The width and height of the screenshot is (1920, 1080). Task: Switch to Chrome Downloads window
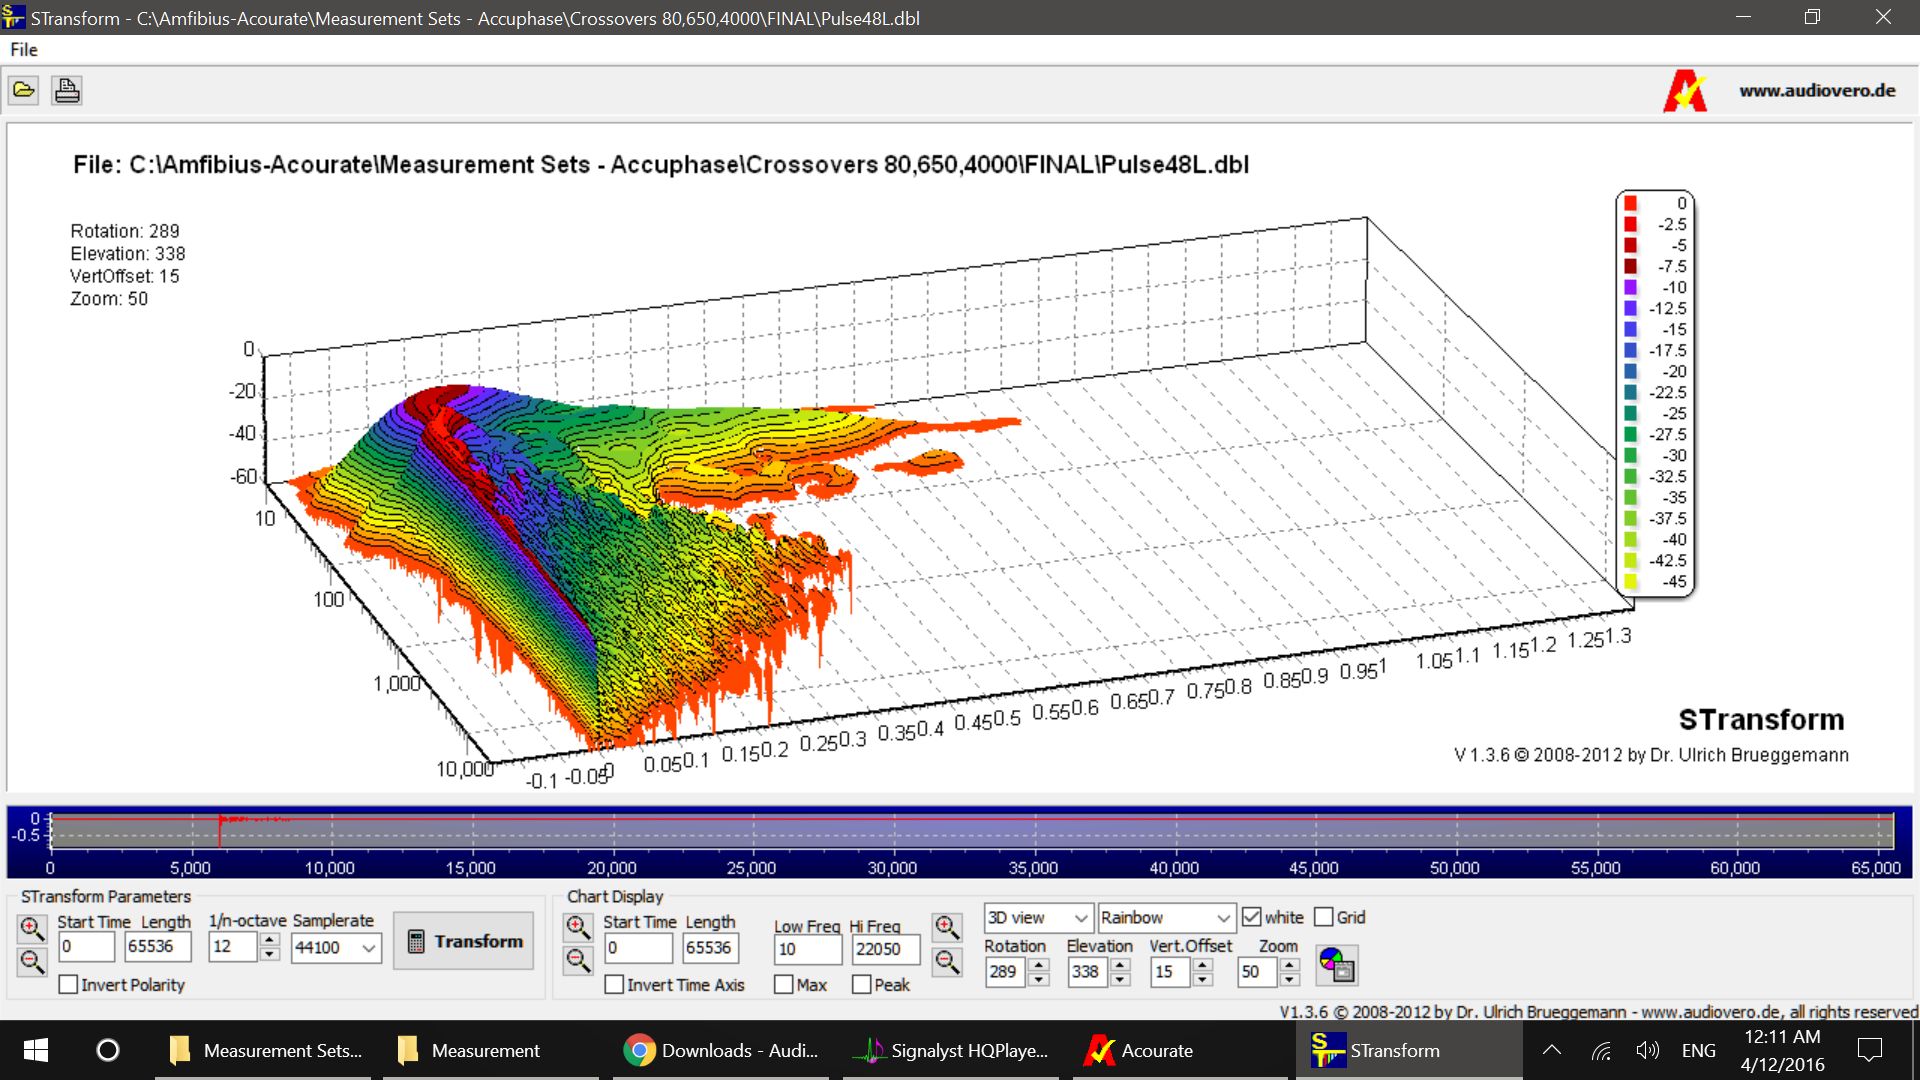(x=720, y=1050)
